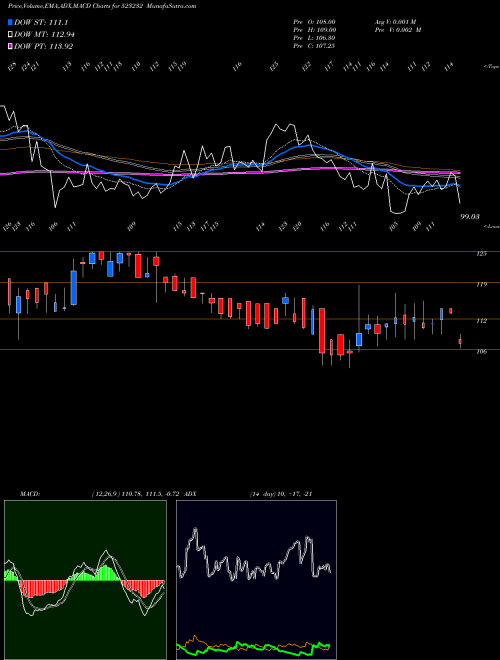500x660 pixels.
Task: Click the blue DOW ST legend swatch
Action: click(10, 22)
